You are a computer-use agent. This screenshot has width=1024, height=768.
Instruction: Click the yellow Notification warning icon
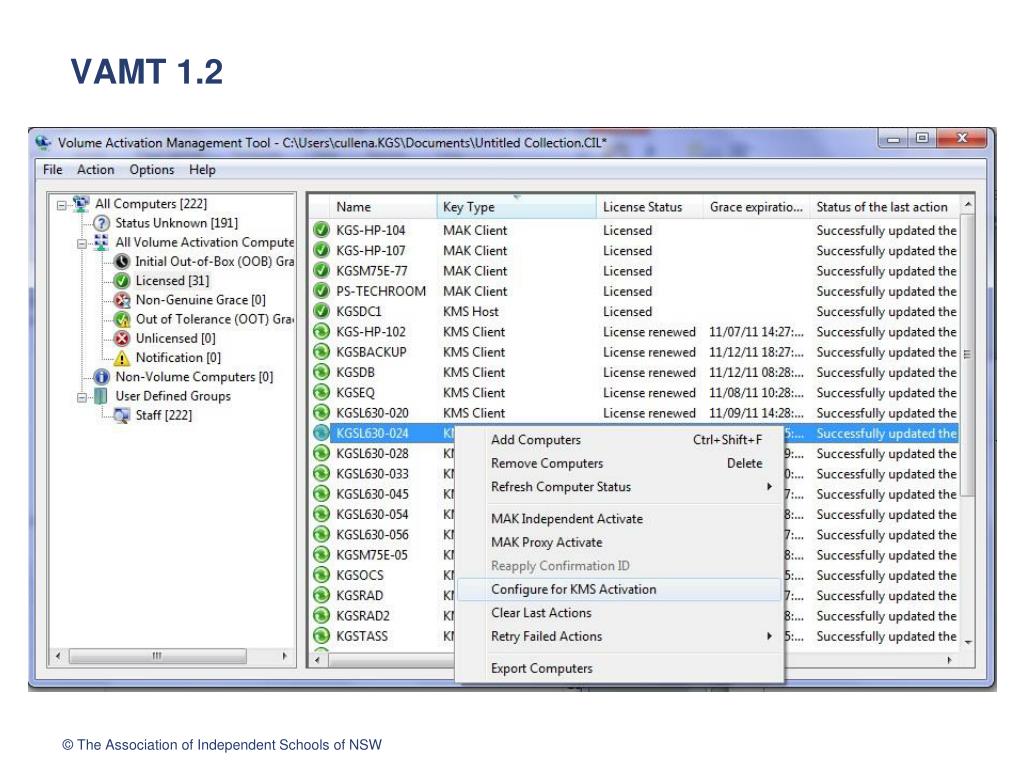tap(122, 358)
